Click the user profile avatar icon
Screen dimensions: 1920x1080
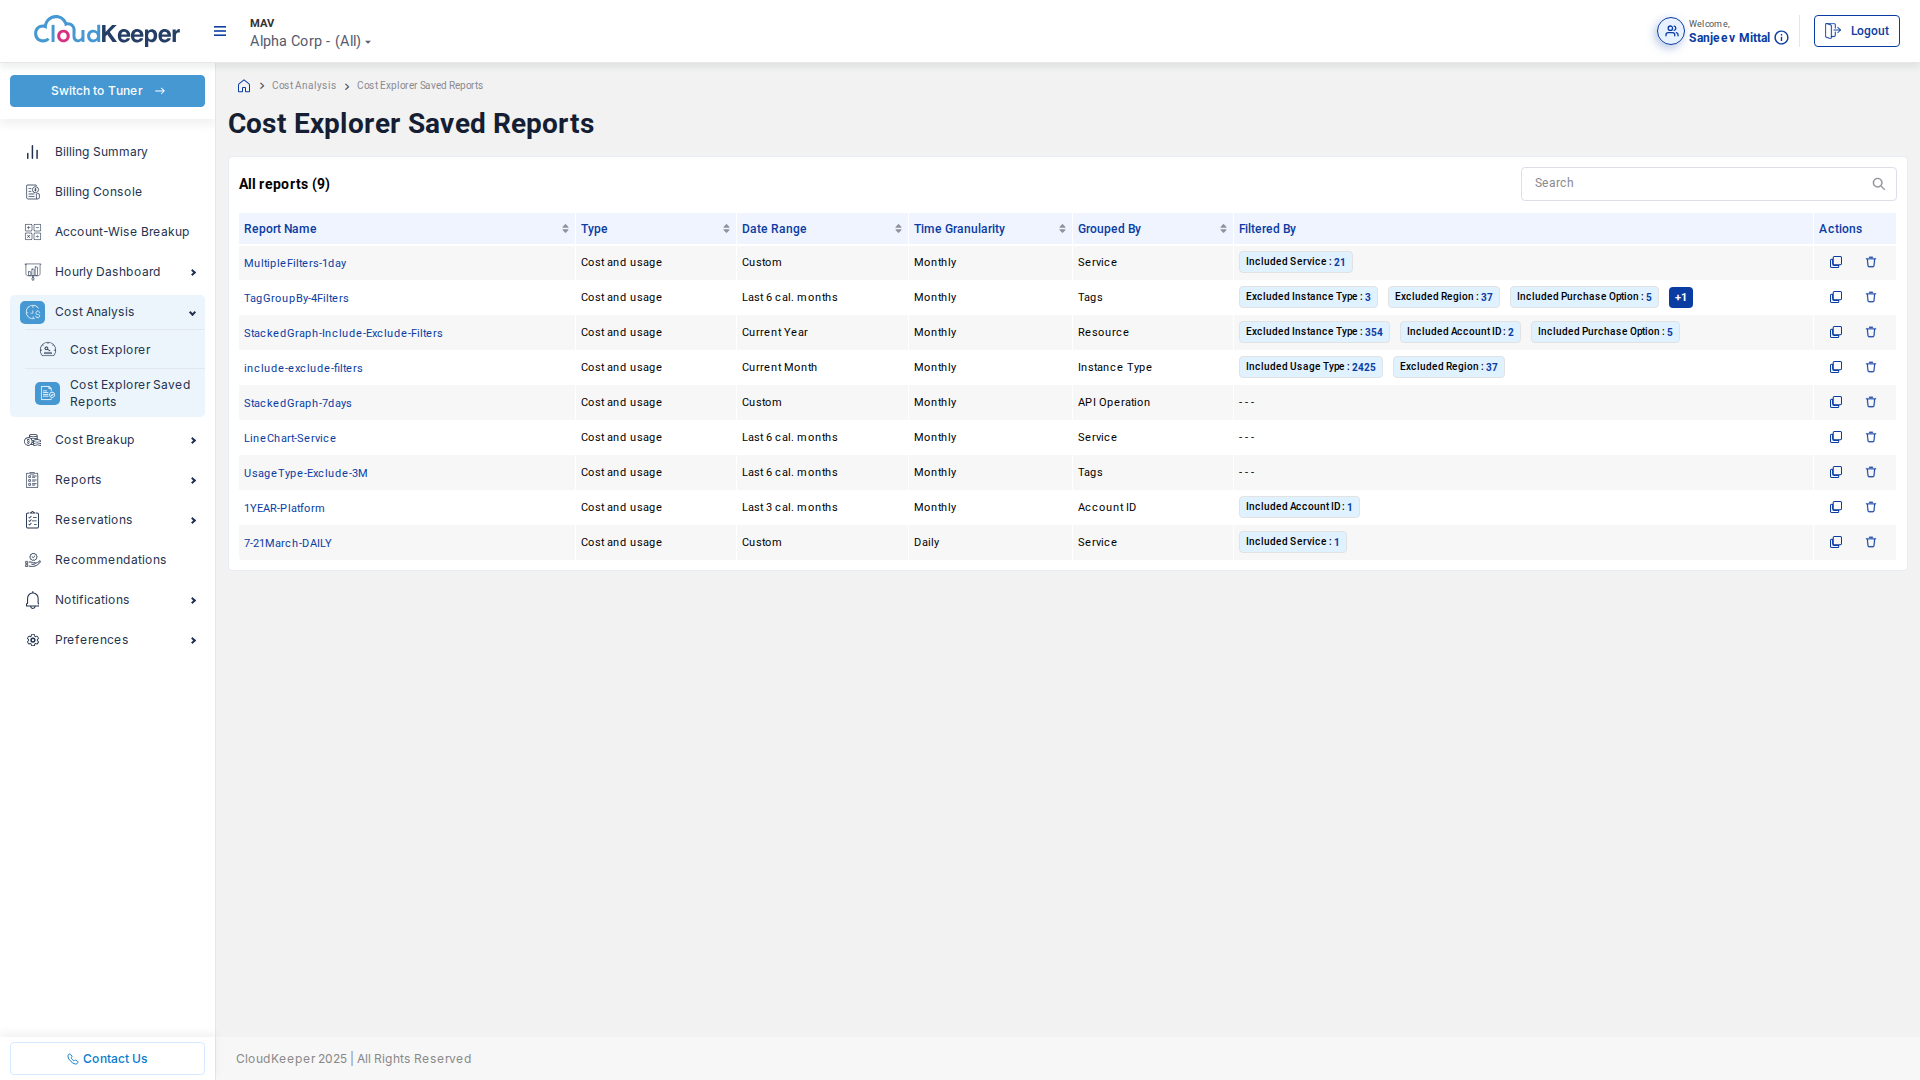click(x=1670, y=31)
